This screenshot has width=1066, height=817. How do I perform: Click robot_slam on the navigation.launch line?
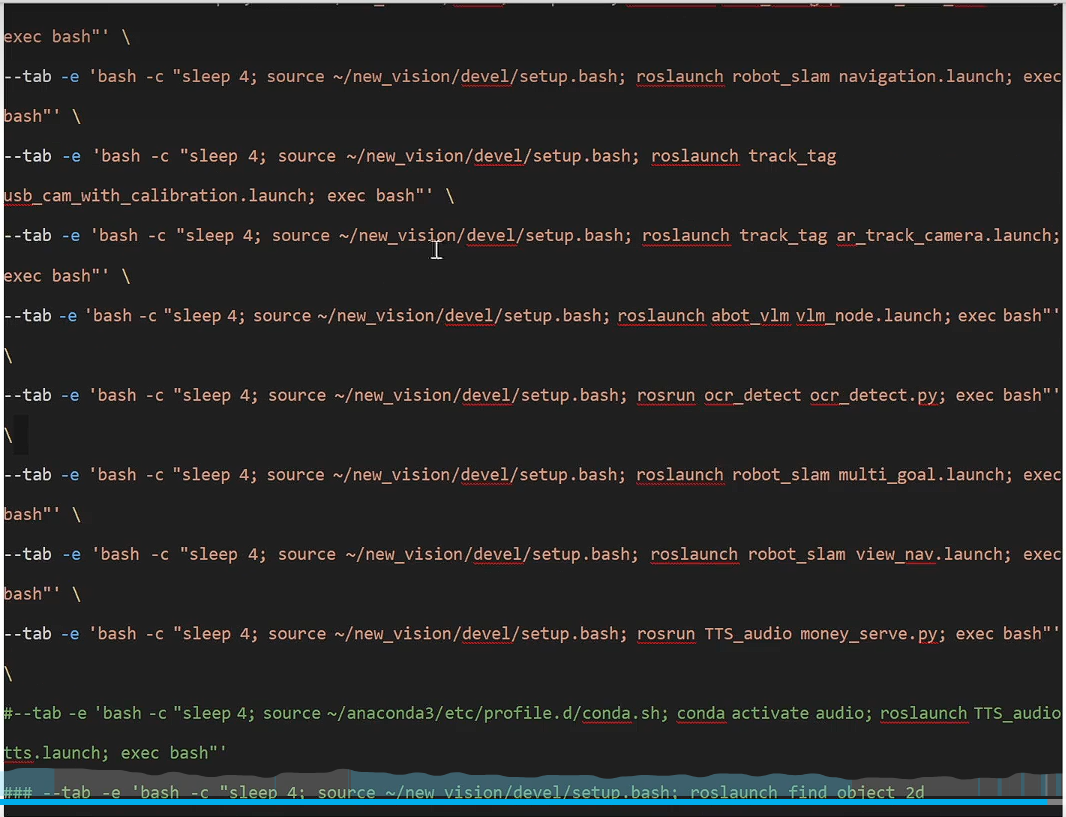click(780, 77)
